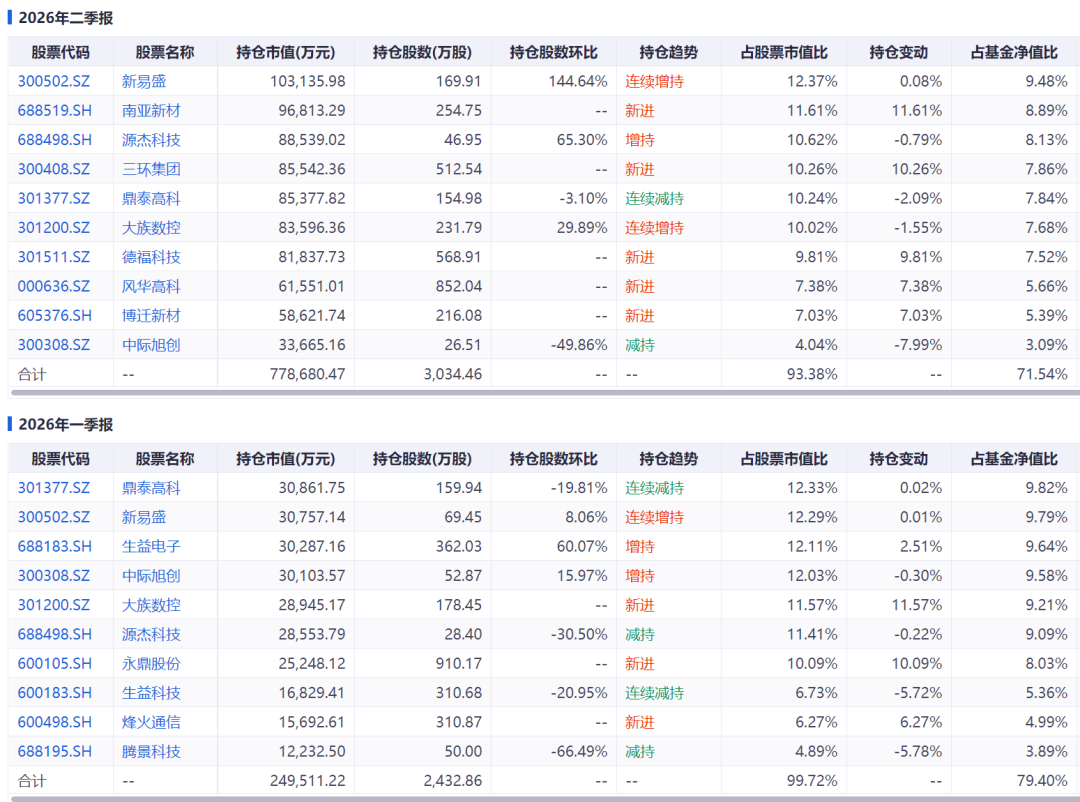Select total 249,511.22 in 一季报 table
This screenshot has height=802, width=1080.
307,781
